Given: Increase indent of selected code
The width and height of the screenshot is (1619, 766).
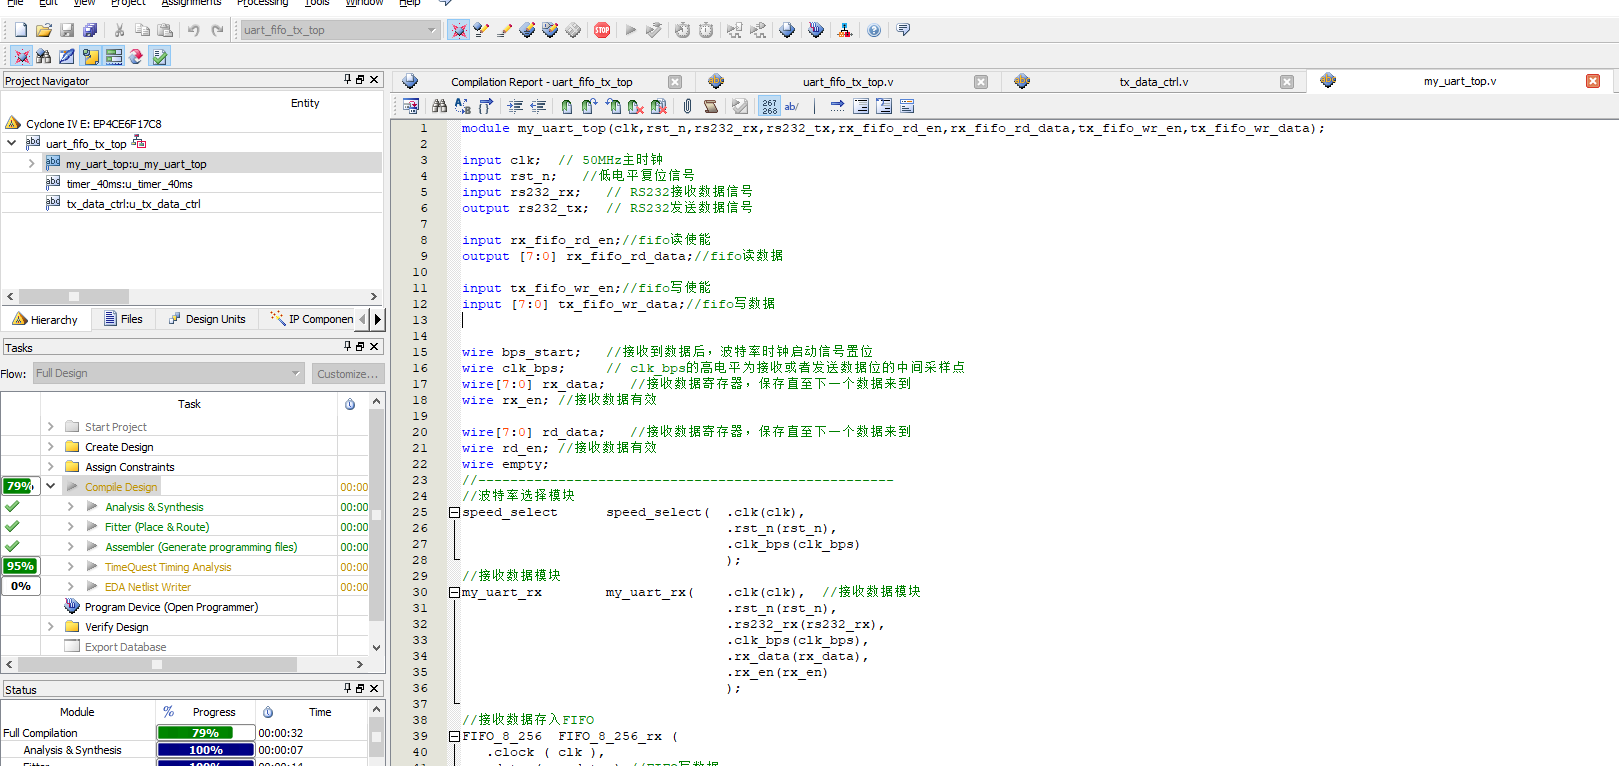Looking at the screenshot, I should tap(515, 106).
